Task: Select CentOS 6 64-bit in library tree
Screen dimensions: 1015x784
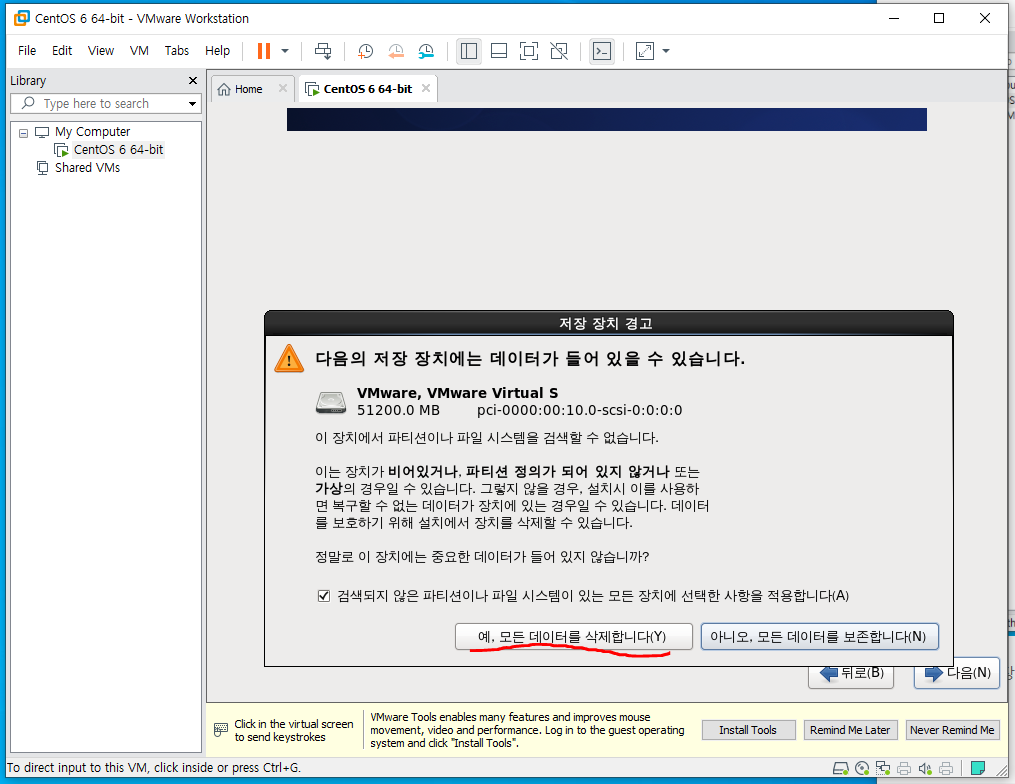Action: pyautogui.click(x=118, y=150)
